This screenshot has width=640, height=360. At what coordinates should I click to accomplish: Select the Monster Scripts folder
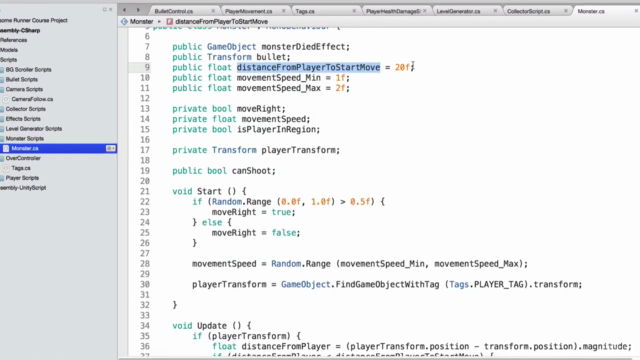[24, 139]
